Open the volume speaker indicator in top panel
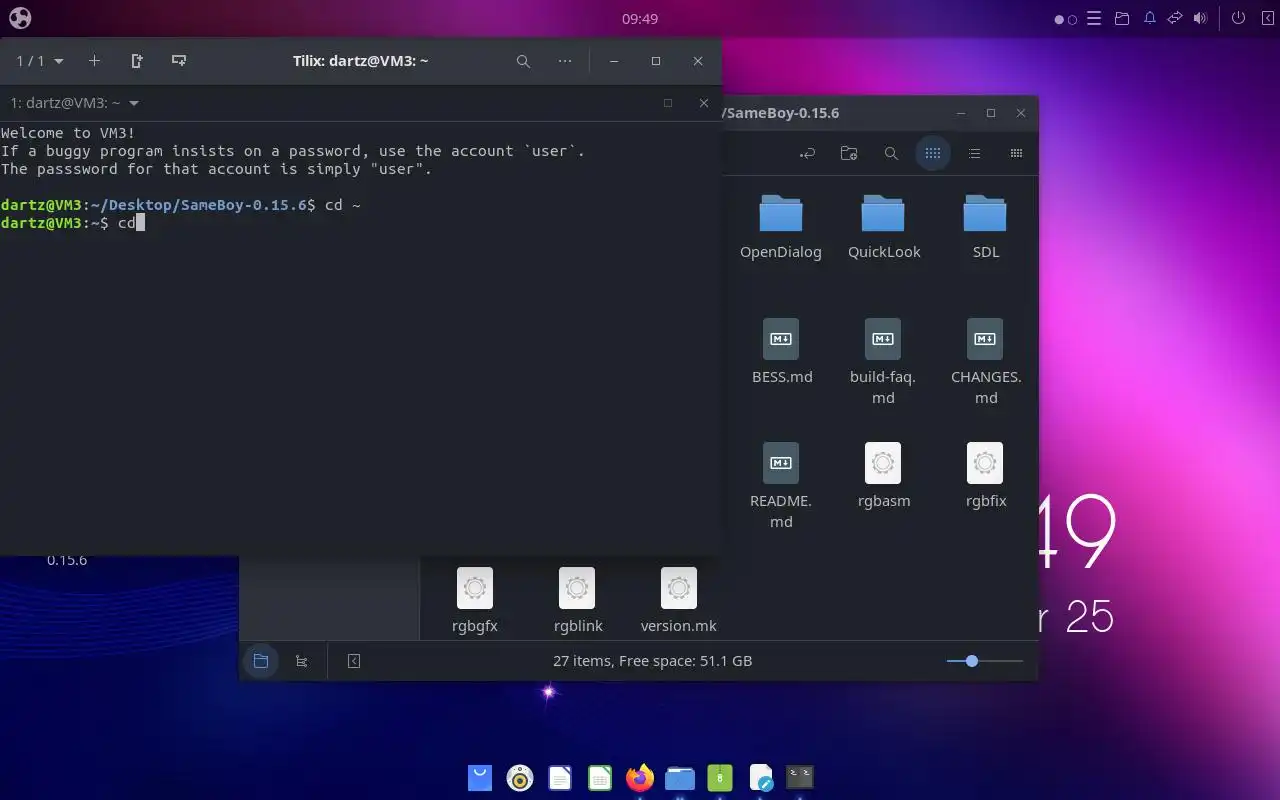Viewport: 1280px width, 800px height. pyautogui.click(x=1201, y=18)
